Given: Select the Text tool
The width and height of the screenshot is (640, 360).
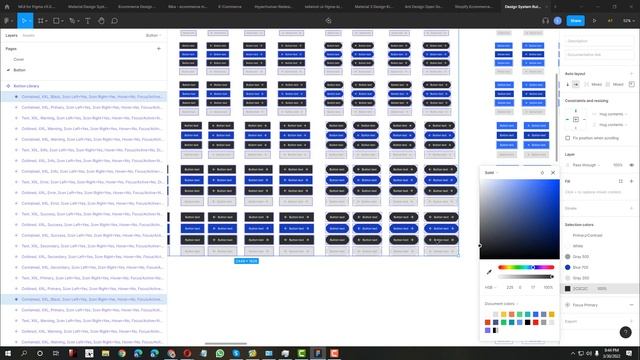Looking at the screenshot, I should pos(88,20).
